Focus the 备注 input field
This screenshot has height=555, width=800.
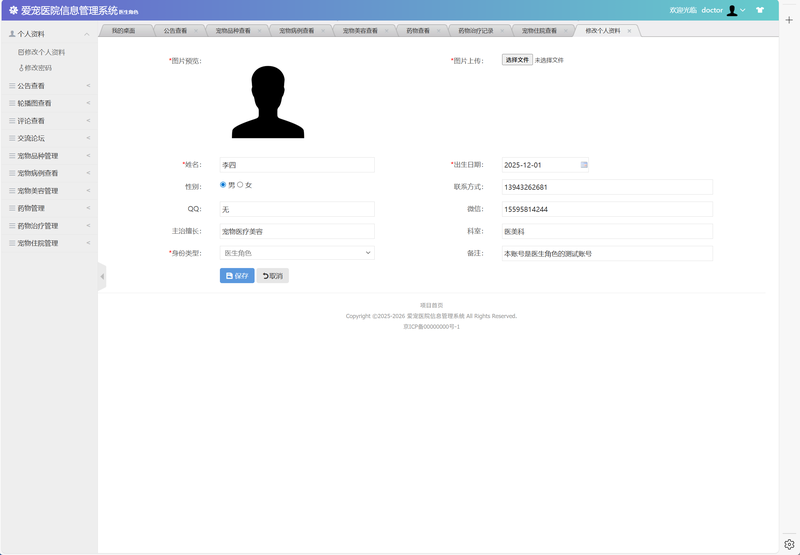point(607,254)
